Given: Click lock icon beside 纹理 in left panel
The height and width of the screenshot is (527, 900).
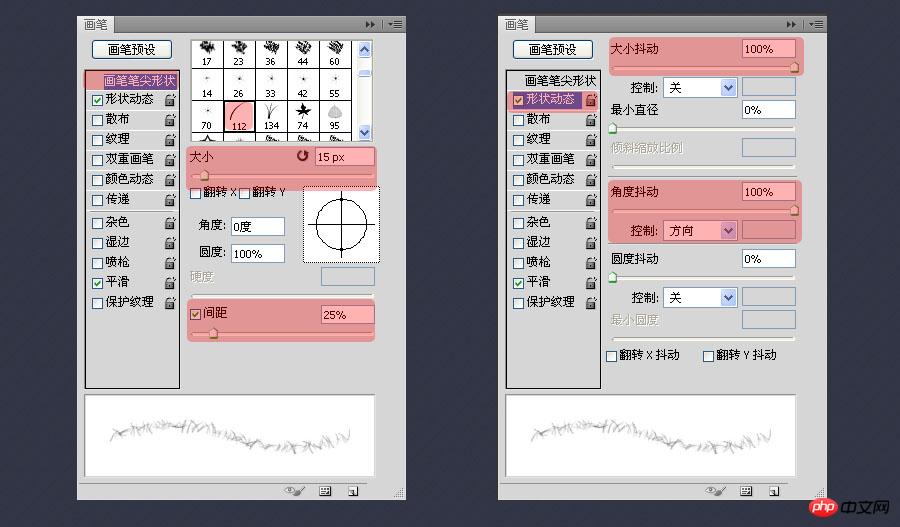Looking at the screenshot, I should (170, 140).
